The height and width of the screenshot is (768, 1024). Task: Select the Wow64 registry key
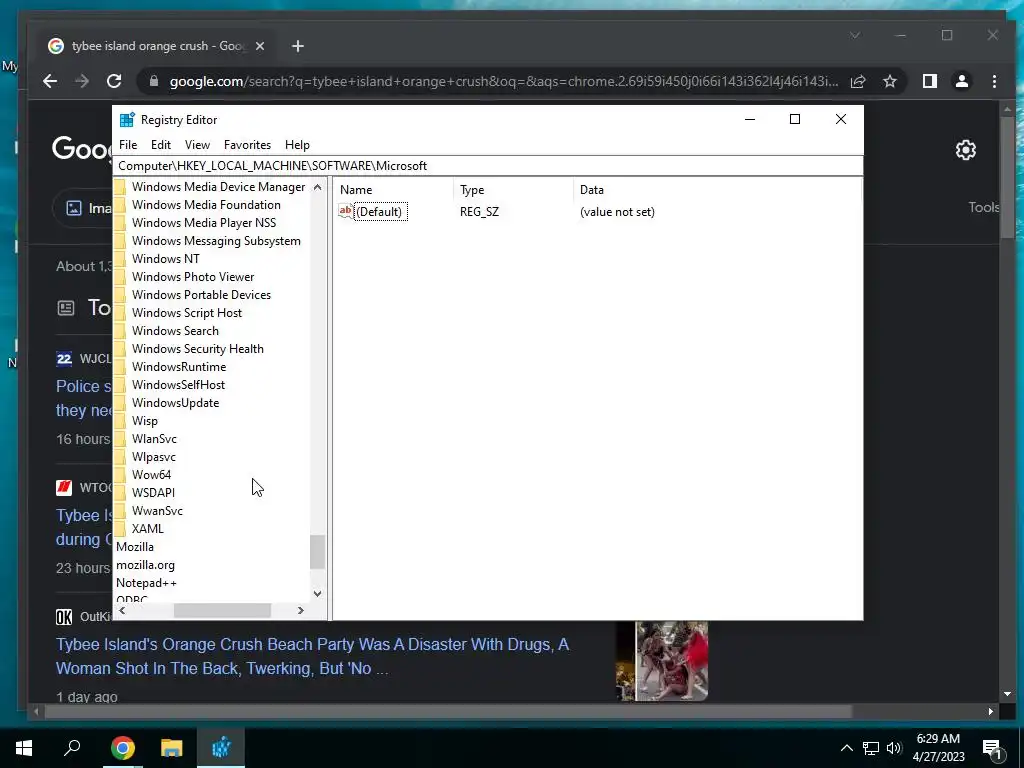(x=151, y=475)
